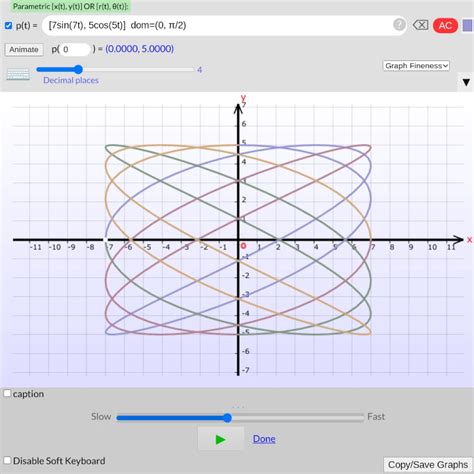This screenshot has height=474, width=474.
Task: Open the soft keyboard icon
Action: [x=18, y=74]
